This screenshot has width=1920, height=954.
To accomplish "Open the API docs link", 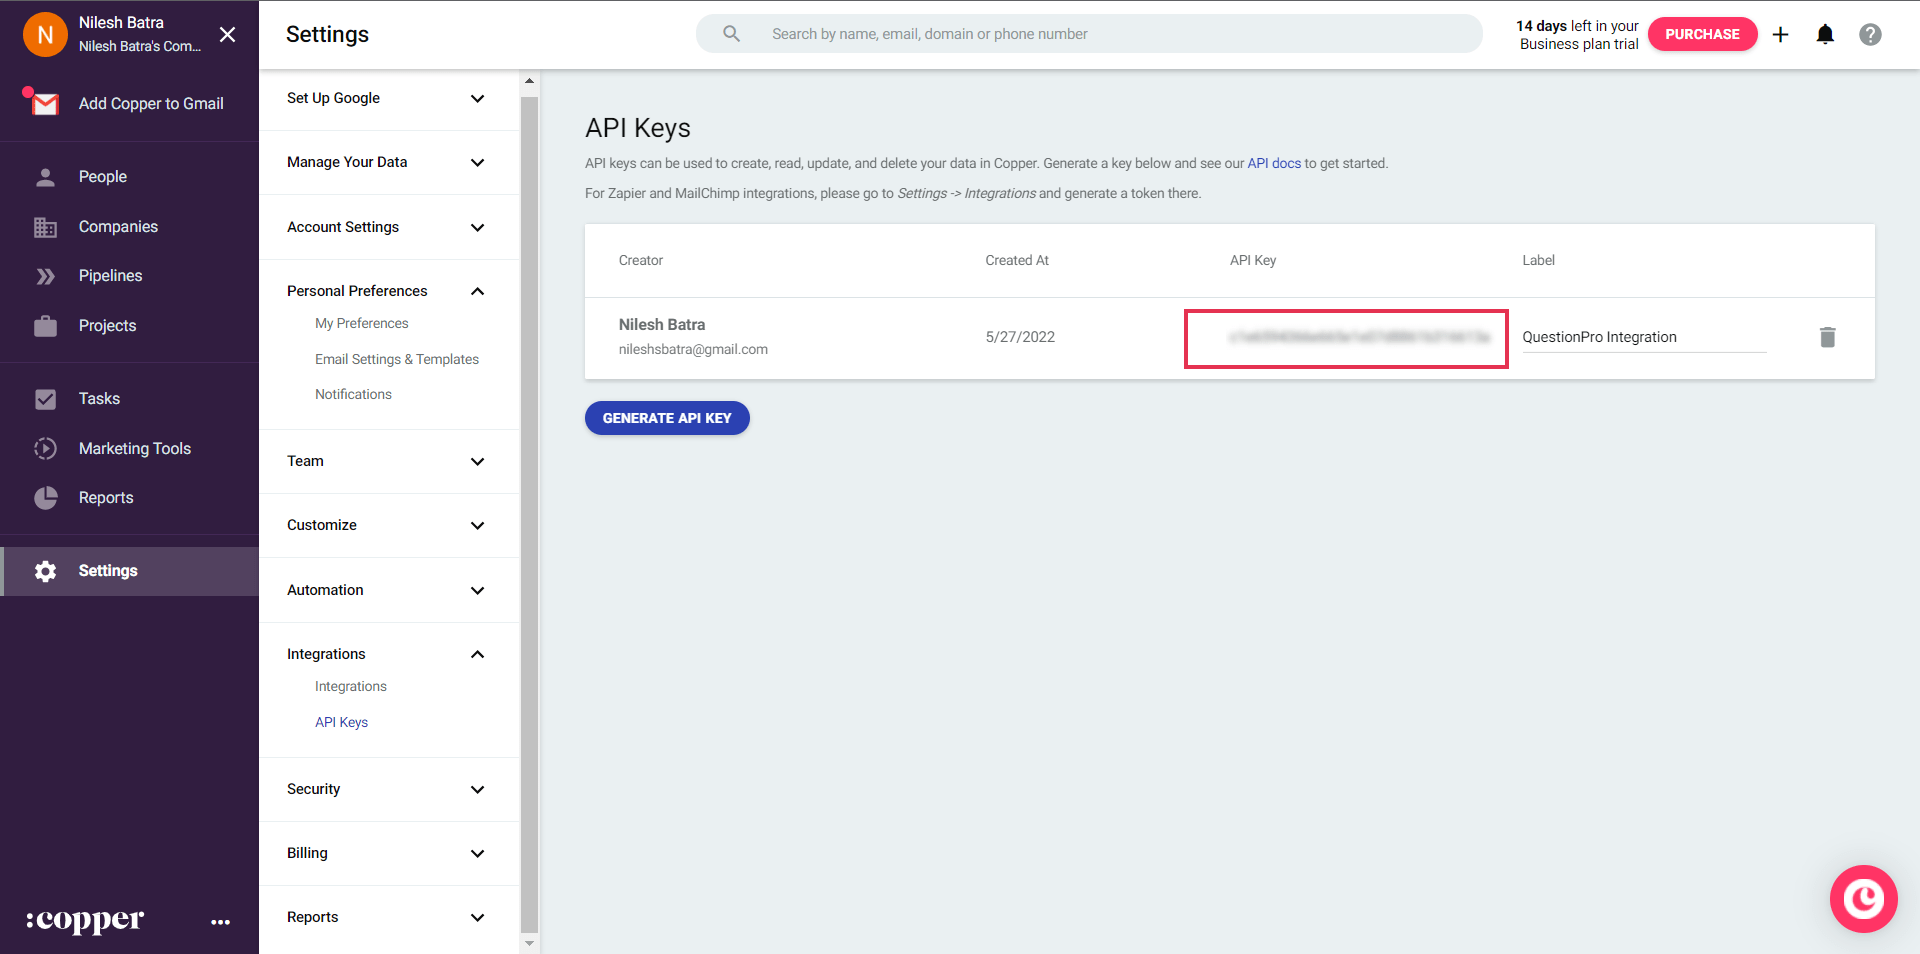I will 1273,163.
